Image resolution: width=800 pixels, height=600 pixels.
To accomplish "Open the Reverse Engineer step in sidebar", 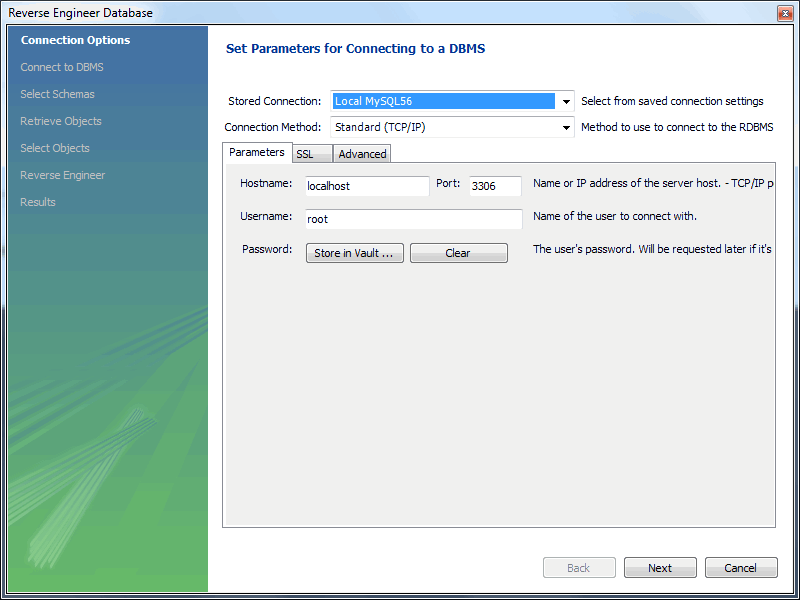I will pos(63,175).
